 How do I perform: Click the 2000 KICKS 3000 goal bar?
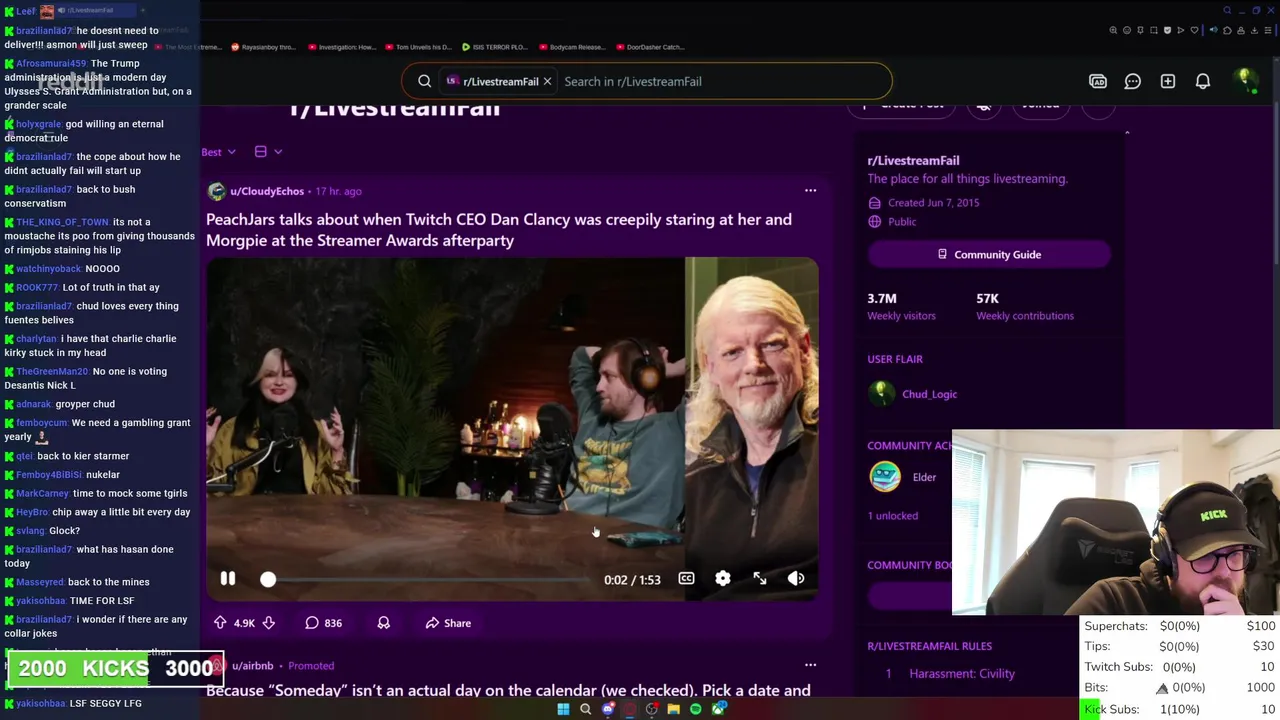click(x=116, y=669)
